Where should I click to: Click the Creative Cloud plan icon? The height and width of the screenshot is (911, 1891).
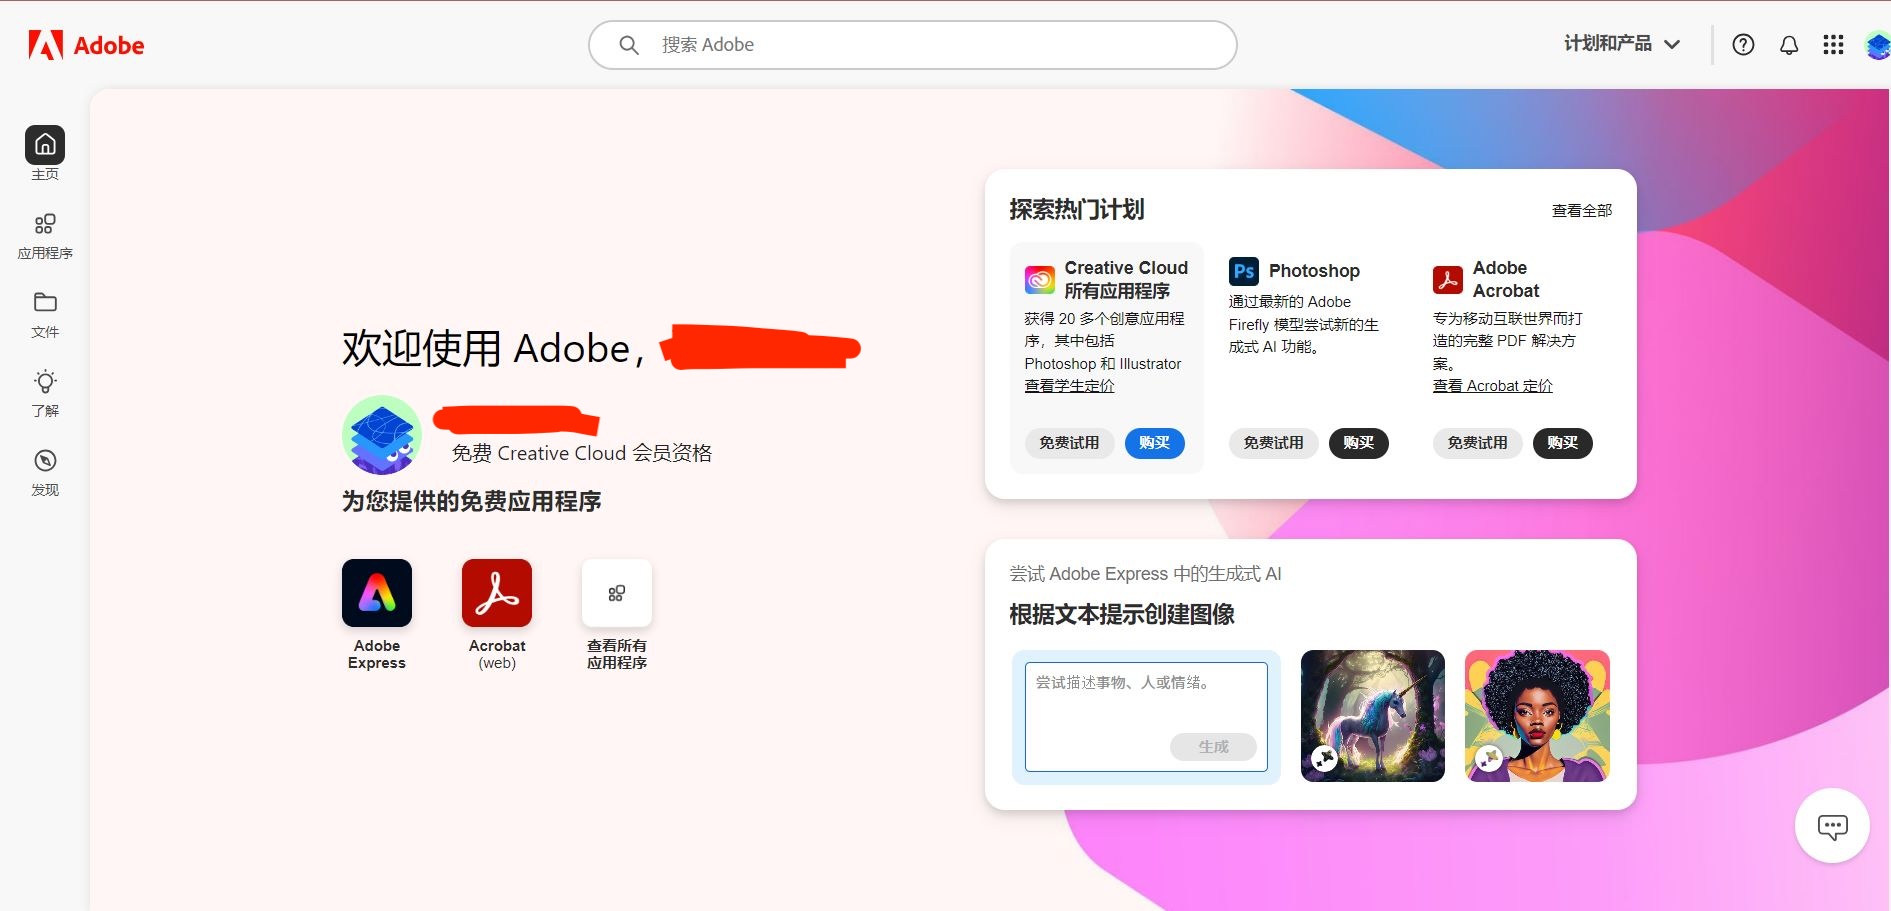pyautogui.click(x=1040, y=280)
